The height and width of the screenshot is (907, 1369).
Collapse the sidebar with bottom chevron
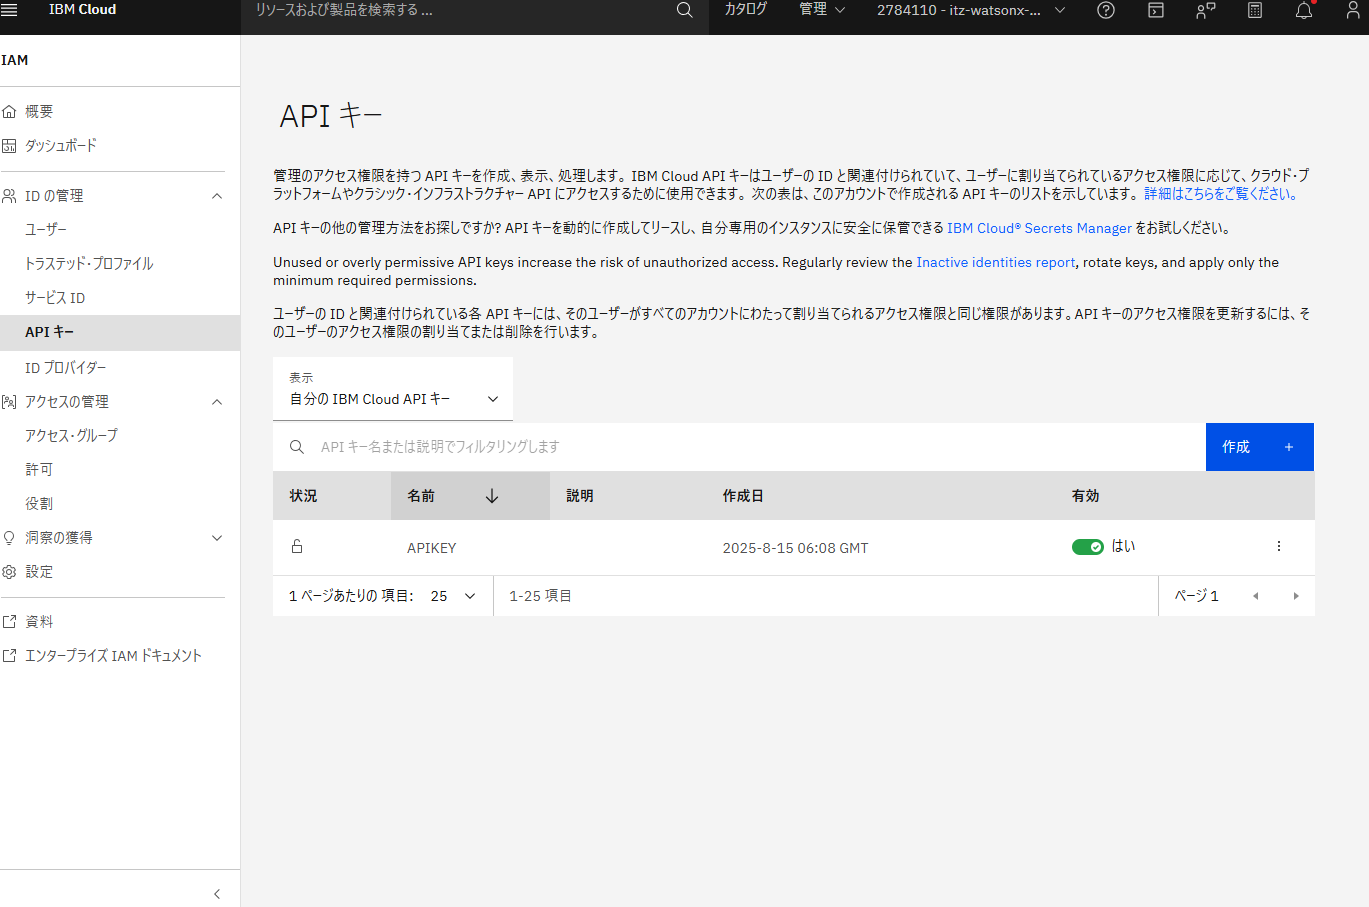217,894
